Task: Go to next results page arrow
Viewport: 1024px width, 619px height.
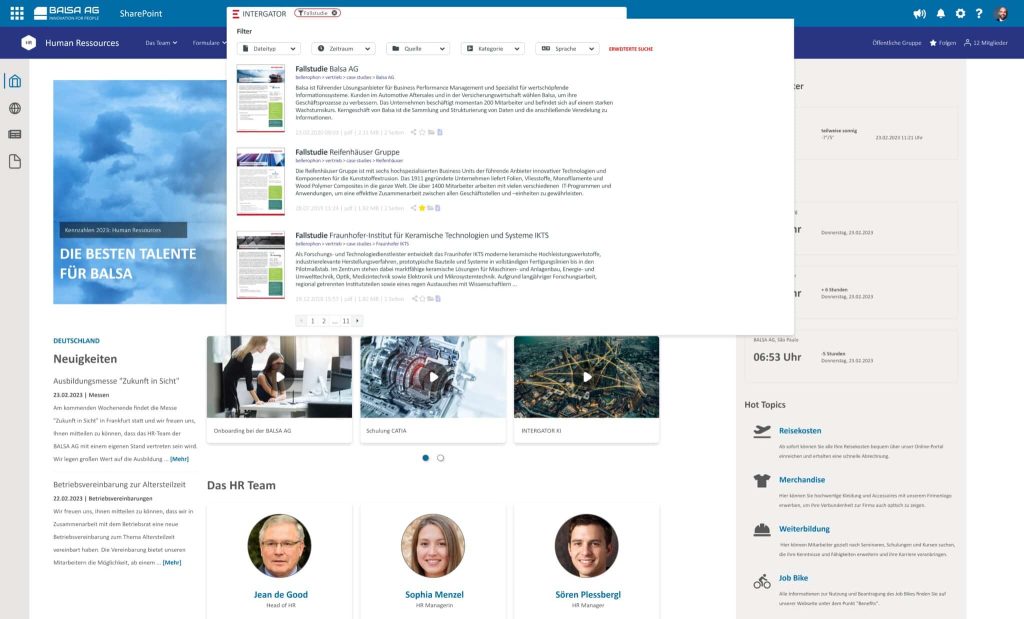Action: click(x=357, y=321)
